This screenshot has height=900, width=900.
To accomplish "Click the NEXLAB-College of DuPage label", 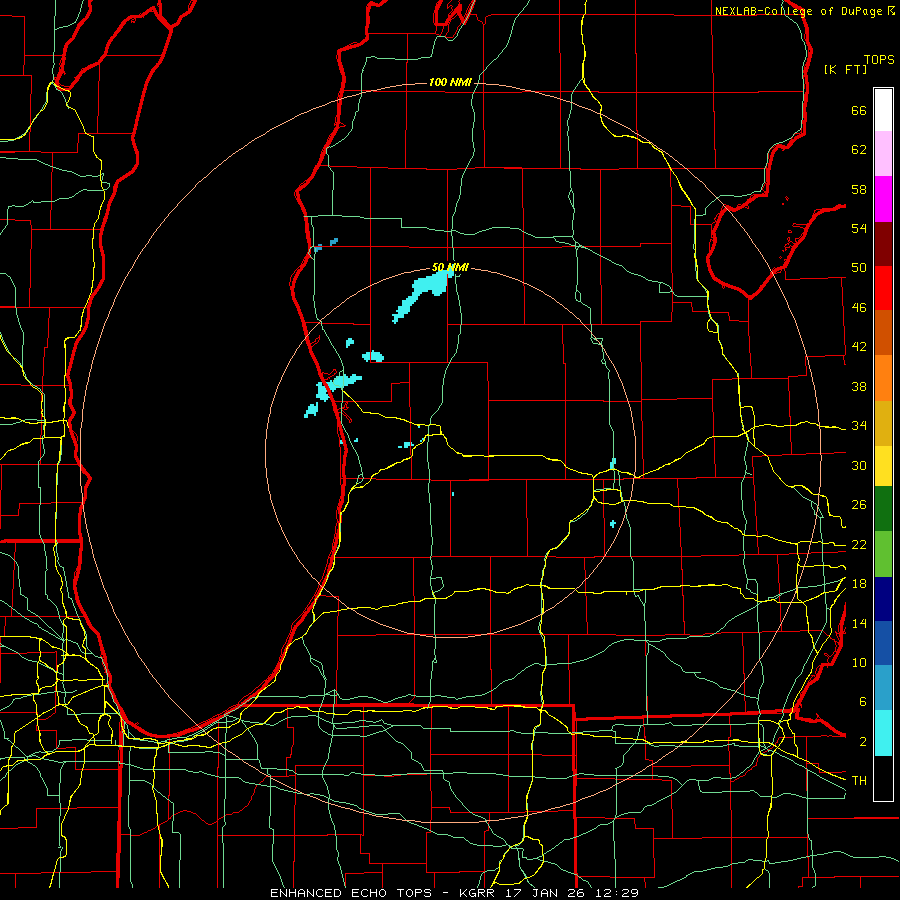I will coord(800,11).
